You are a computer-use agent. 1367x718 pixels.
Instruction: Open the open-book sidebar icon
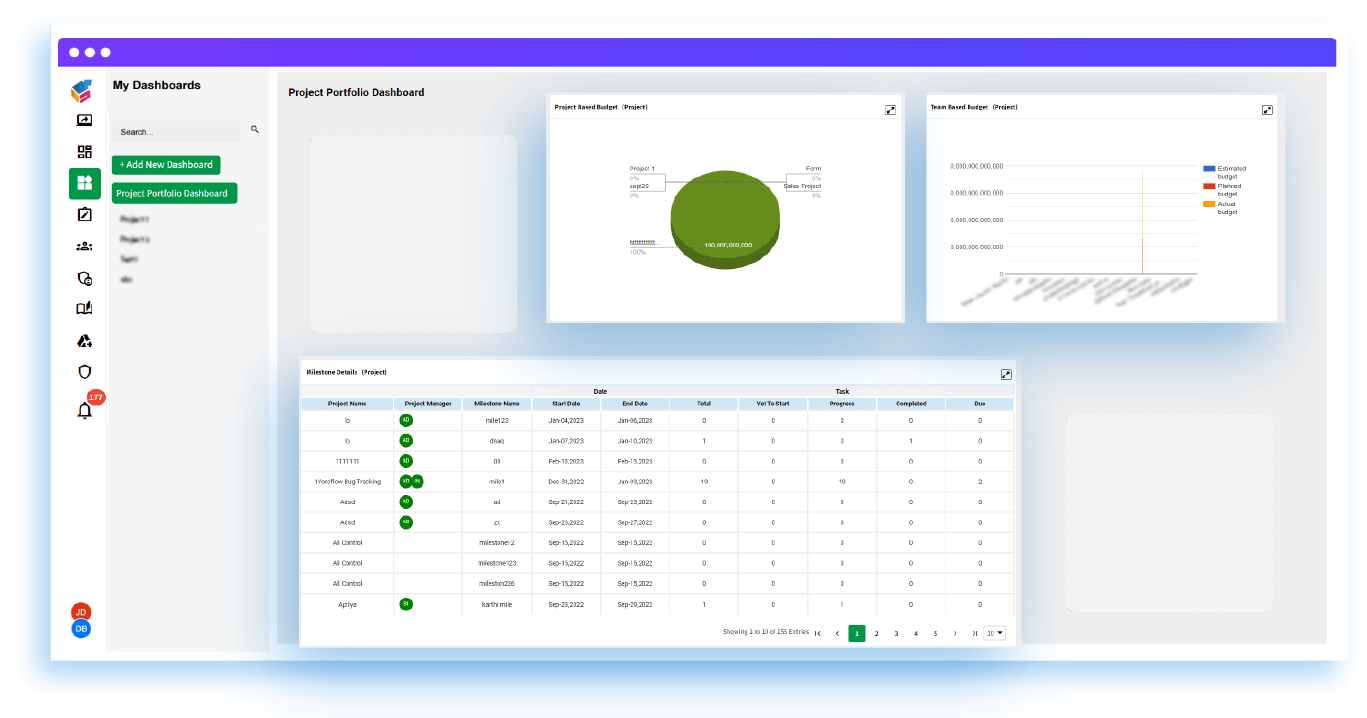coord(84,309)
